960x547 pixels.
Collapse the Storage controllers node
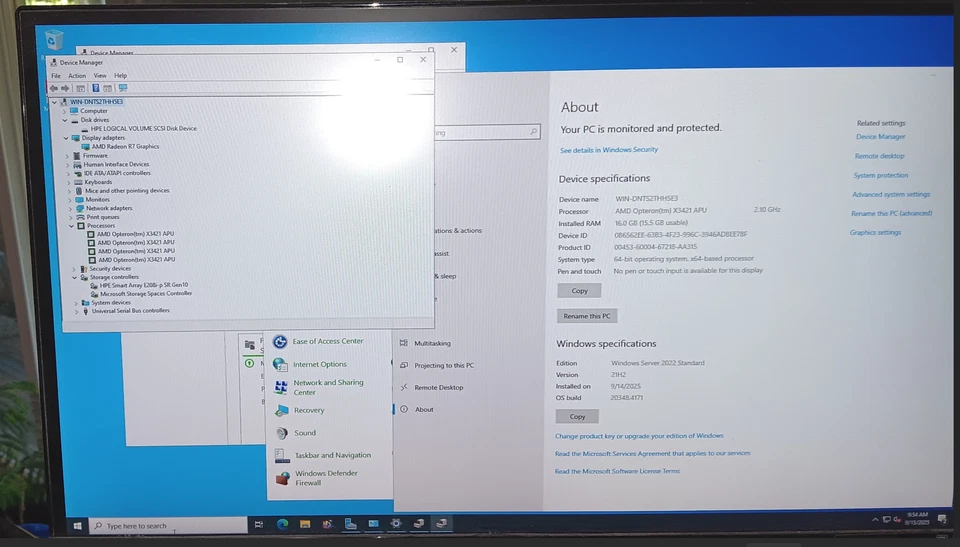tap(74, 277)
